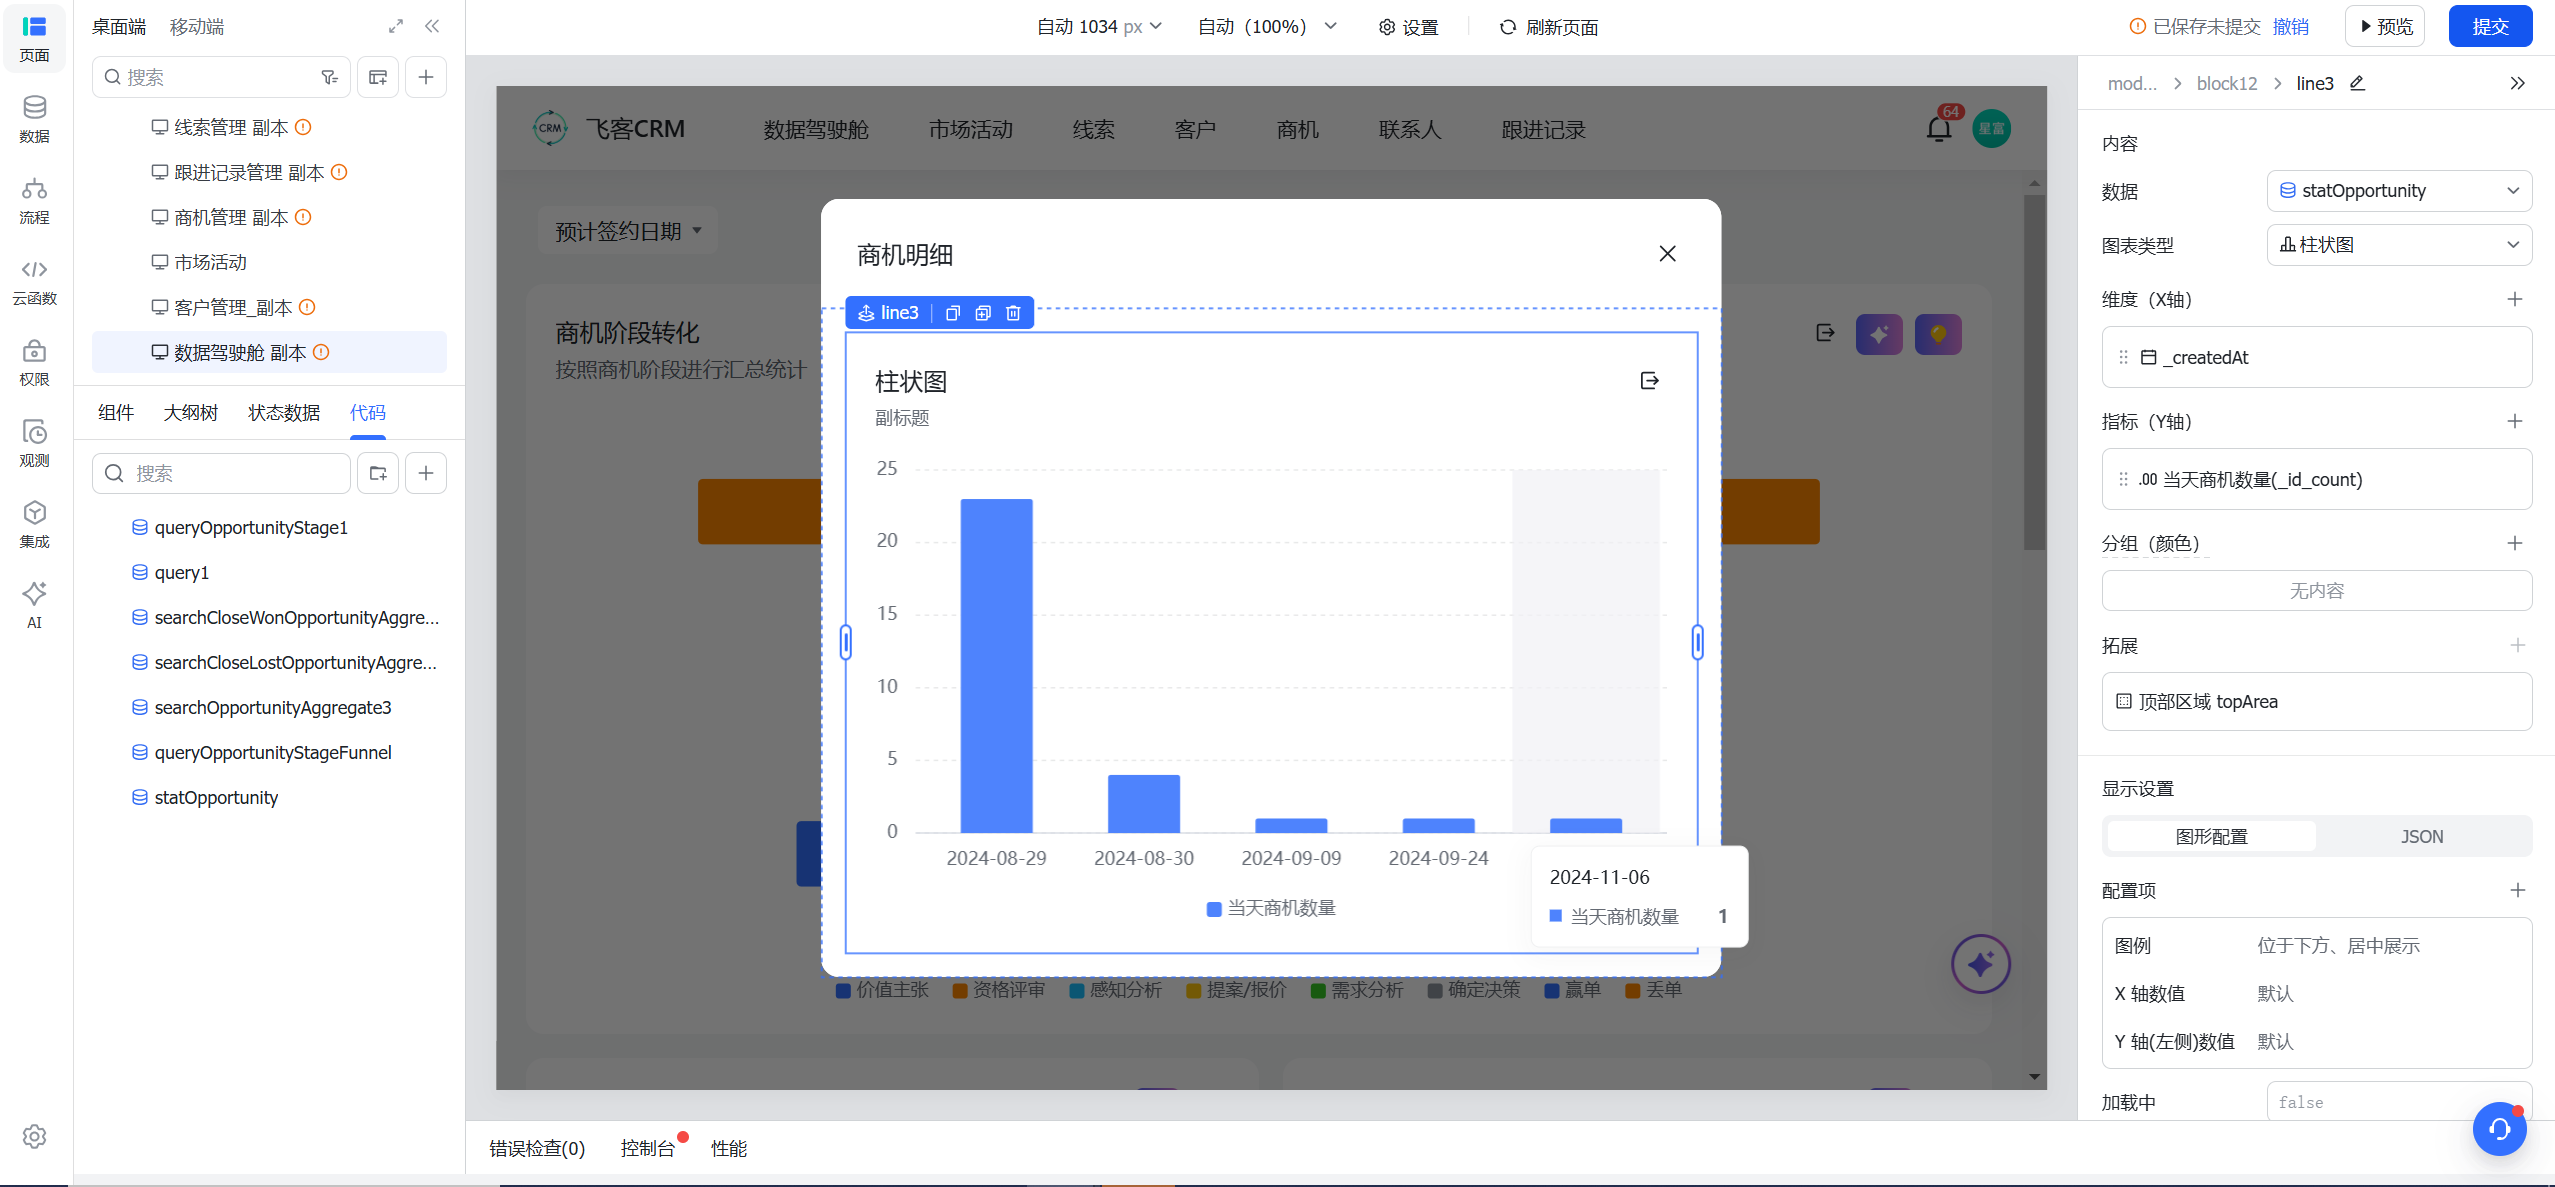Switch to the 大纲树 tab
Viewport: 2555px width, 1187px height.
point(190,413)
